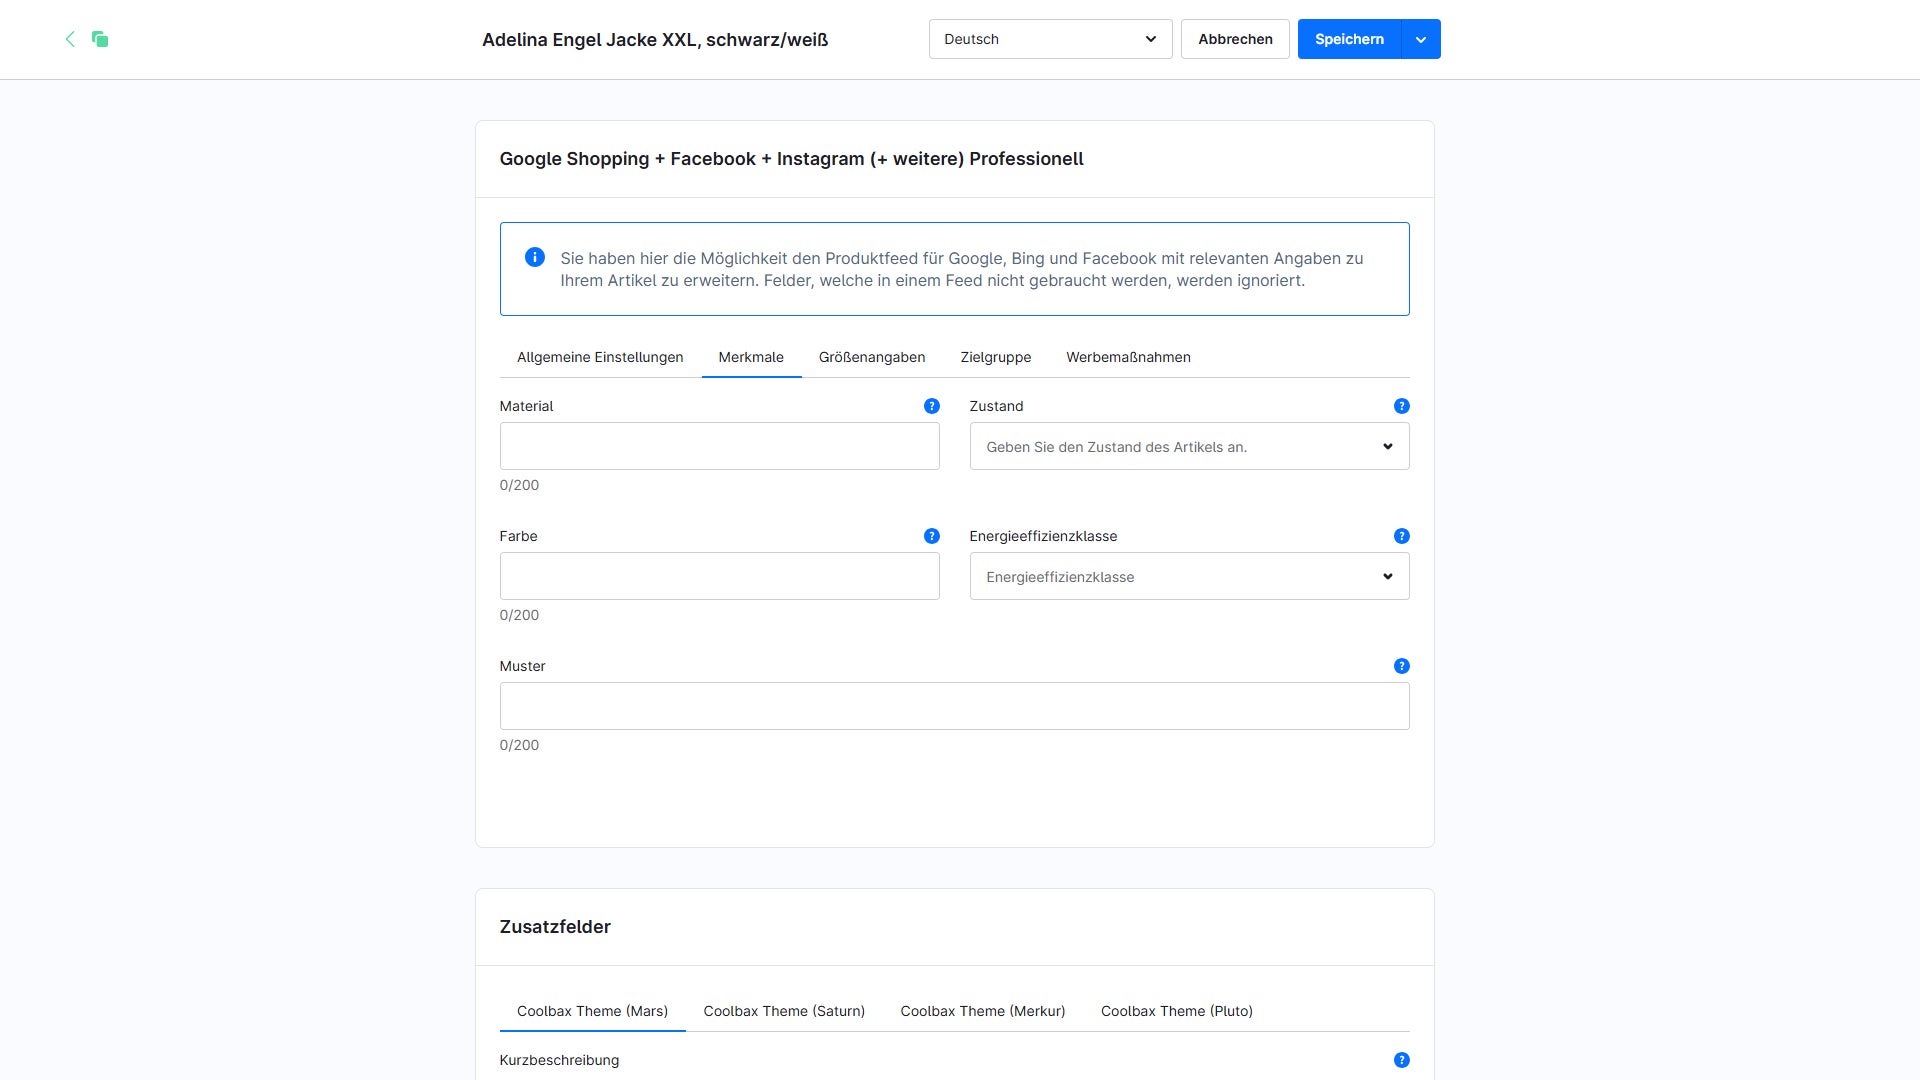Image resolution: width=1920 pixels, height=1080 pixels.
Task: Switch to Größenangaben tab
Action: (872, 357)
